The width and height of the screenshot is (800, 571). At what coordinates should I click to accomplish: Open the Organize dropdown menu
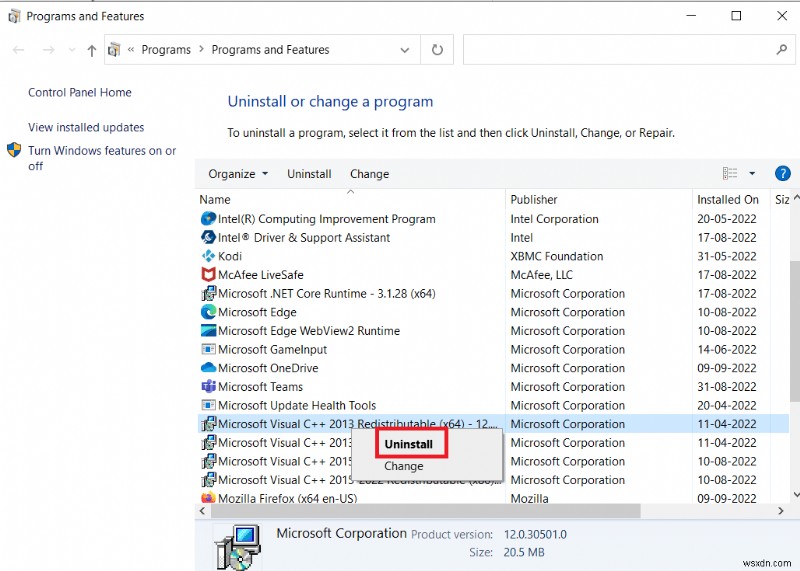point(238,174)
